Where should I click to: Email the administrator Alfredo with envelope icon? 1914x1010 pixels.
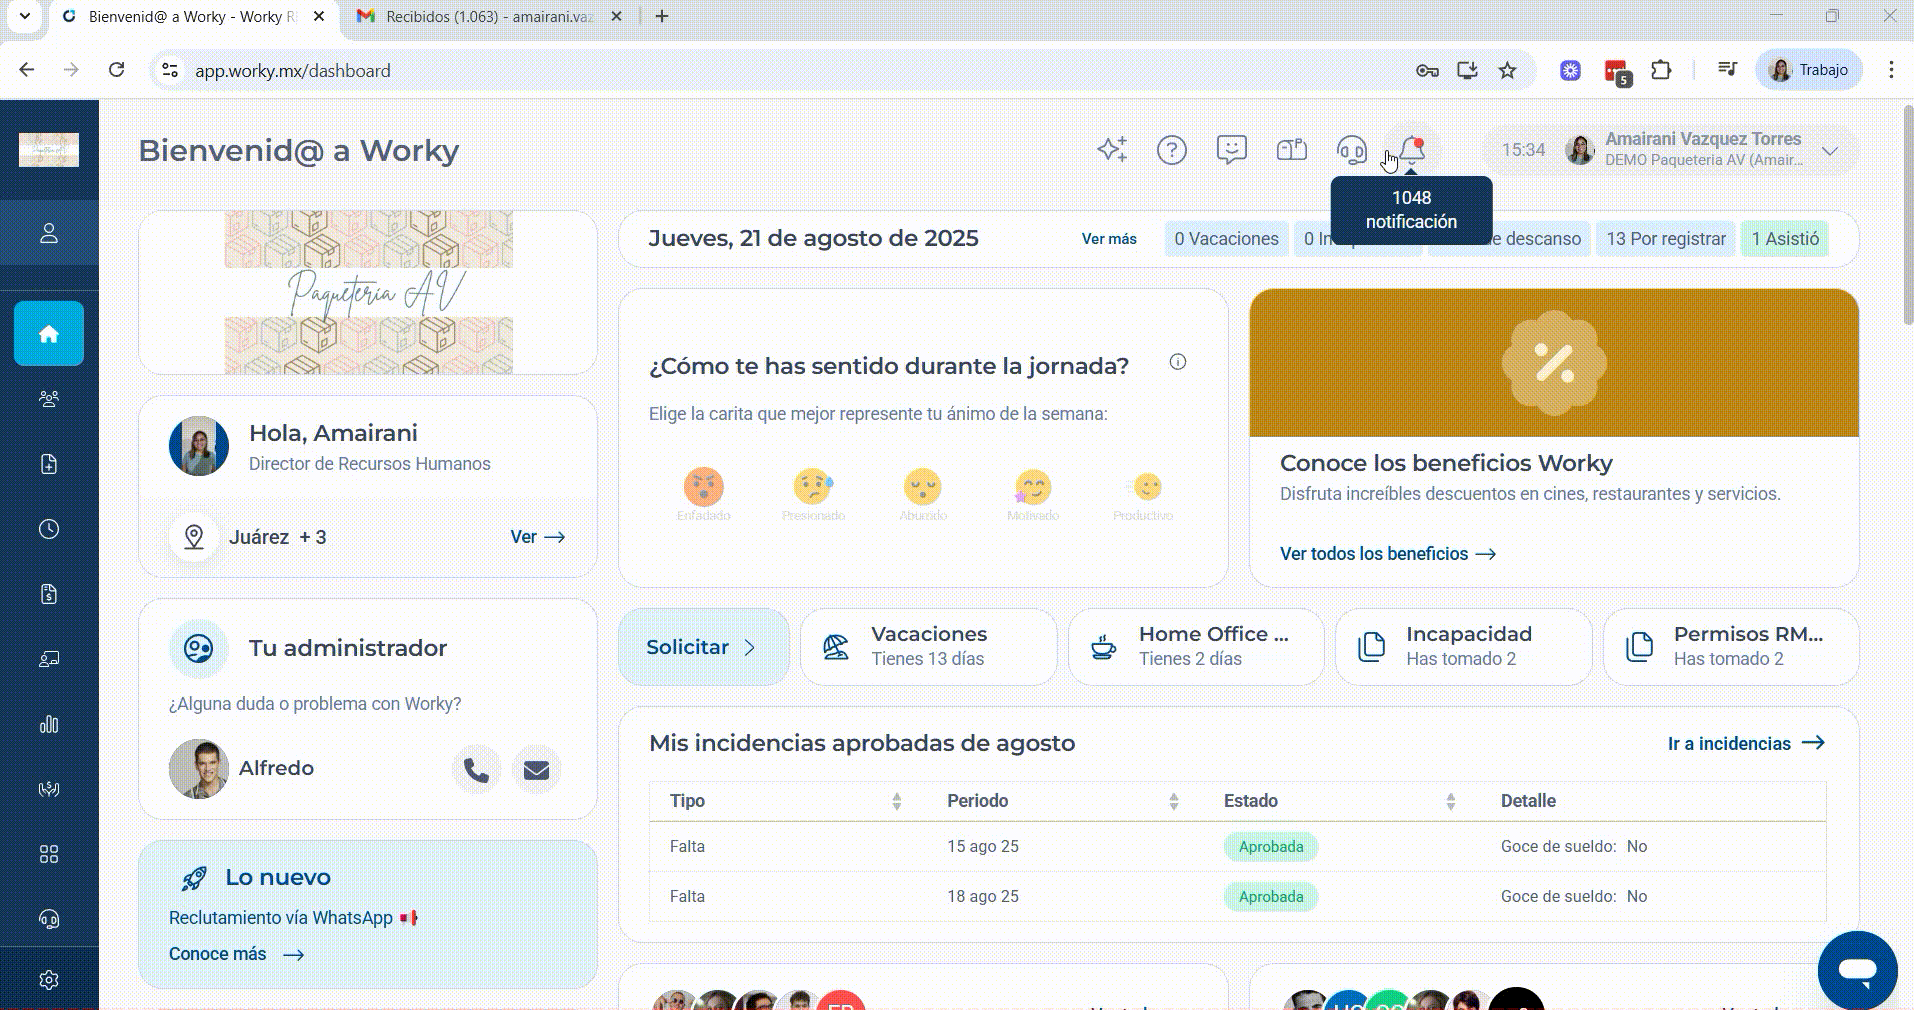[x=537, y=770]
